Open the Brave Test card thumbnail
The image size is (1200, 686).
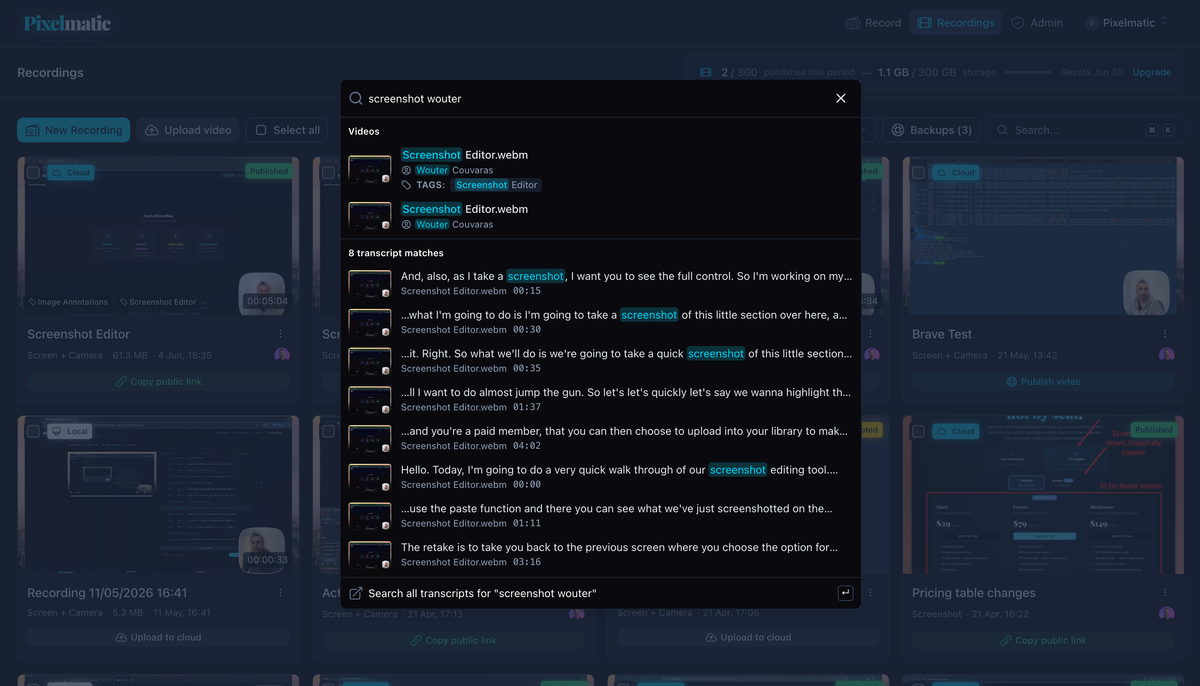click(x=1043, y=236)
